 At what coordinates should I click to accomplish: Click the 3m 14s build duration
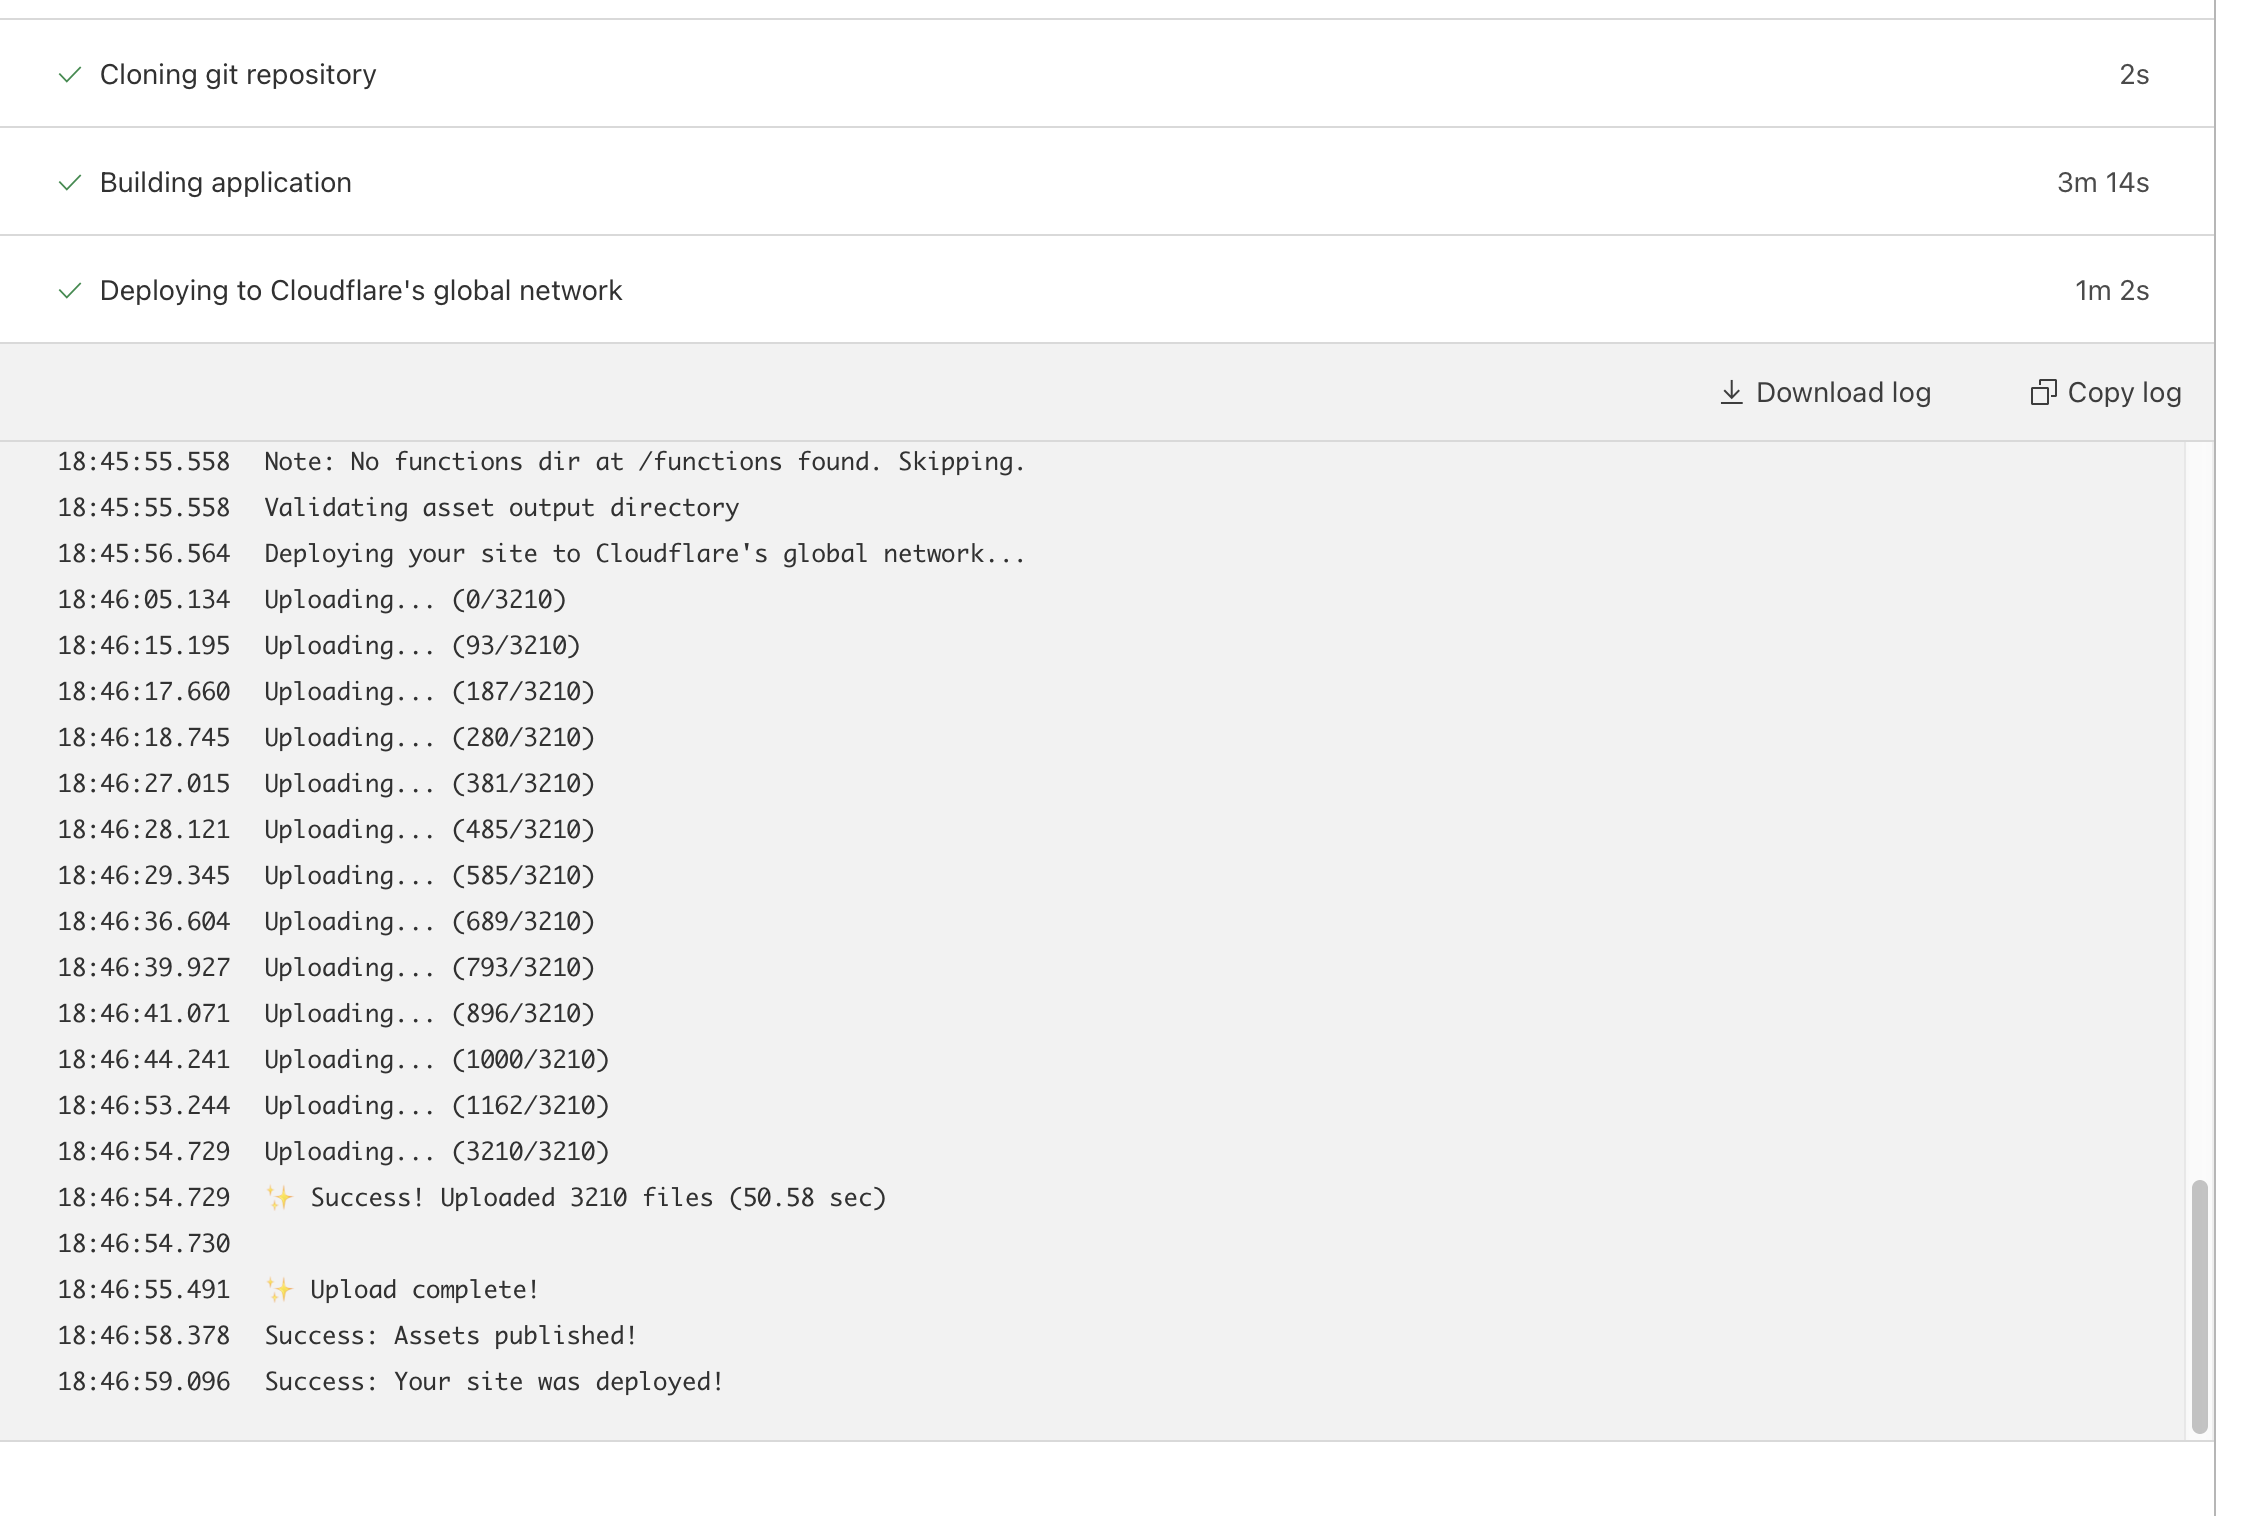coord(2102,183)
